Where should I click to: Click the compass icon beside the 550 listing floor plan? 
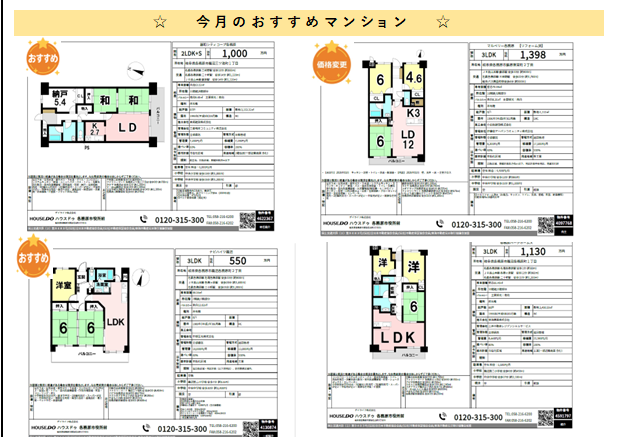141,278
